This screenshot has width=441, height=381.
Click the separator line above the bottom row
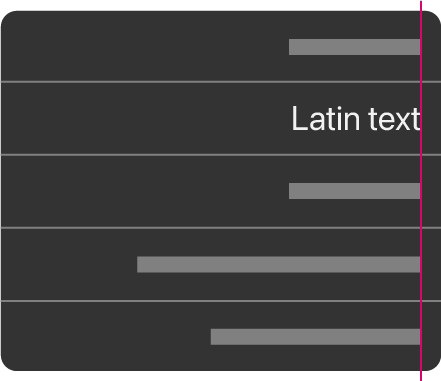click(x=220, y=301)
